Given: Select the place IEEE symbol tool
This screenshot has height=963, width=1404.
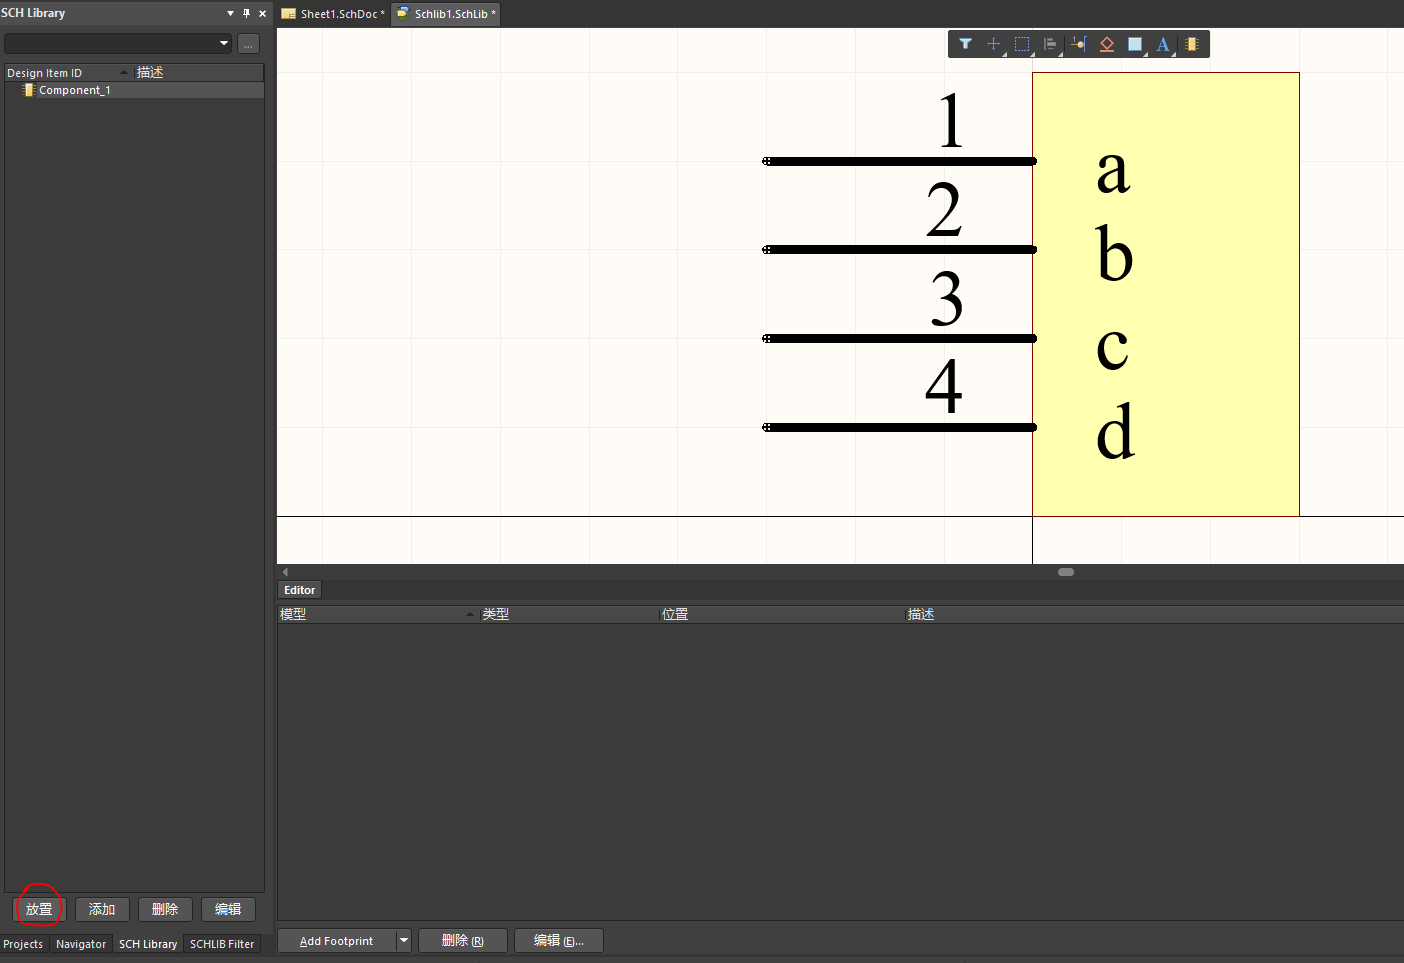Looking at the screenshot, I should (x=1107, y=44).
